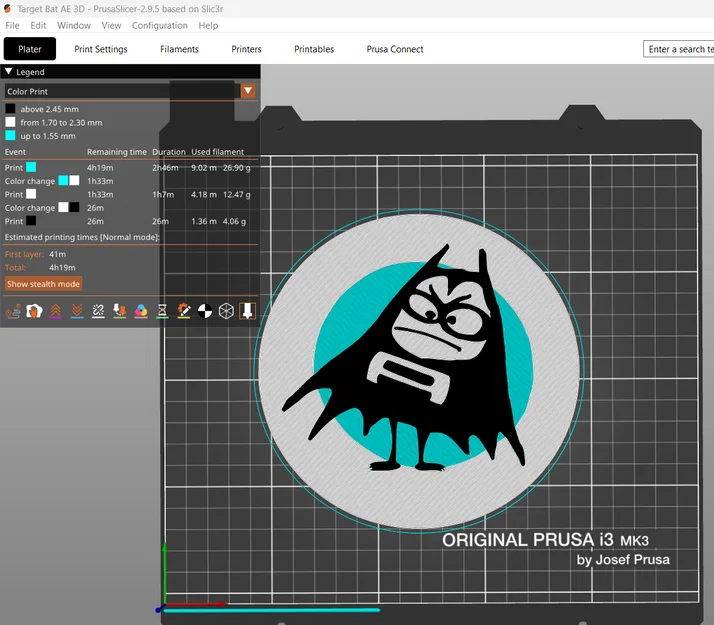This screenshot has height=625, width=714.
Task: Open the View menu
Action: click(111, 25)
